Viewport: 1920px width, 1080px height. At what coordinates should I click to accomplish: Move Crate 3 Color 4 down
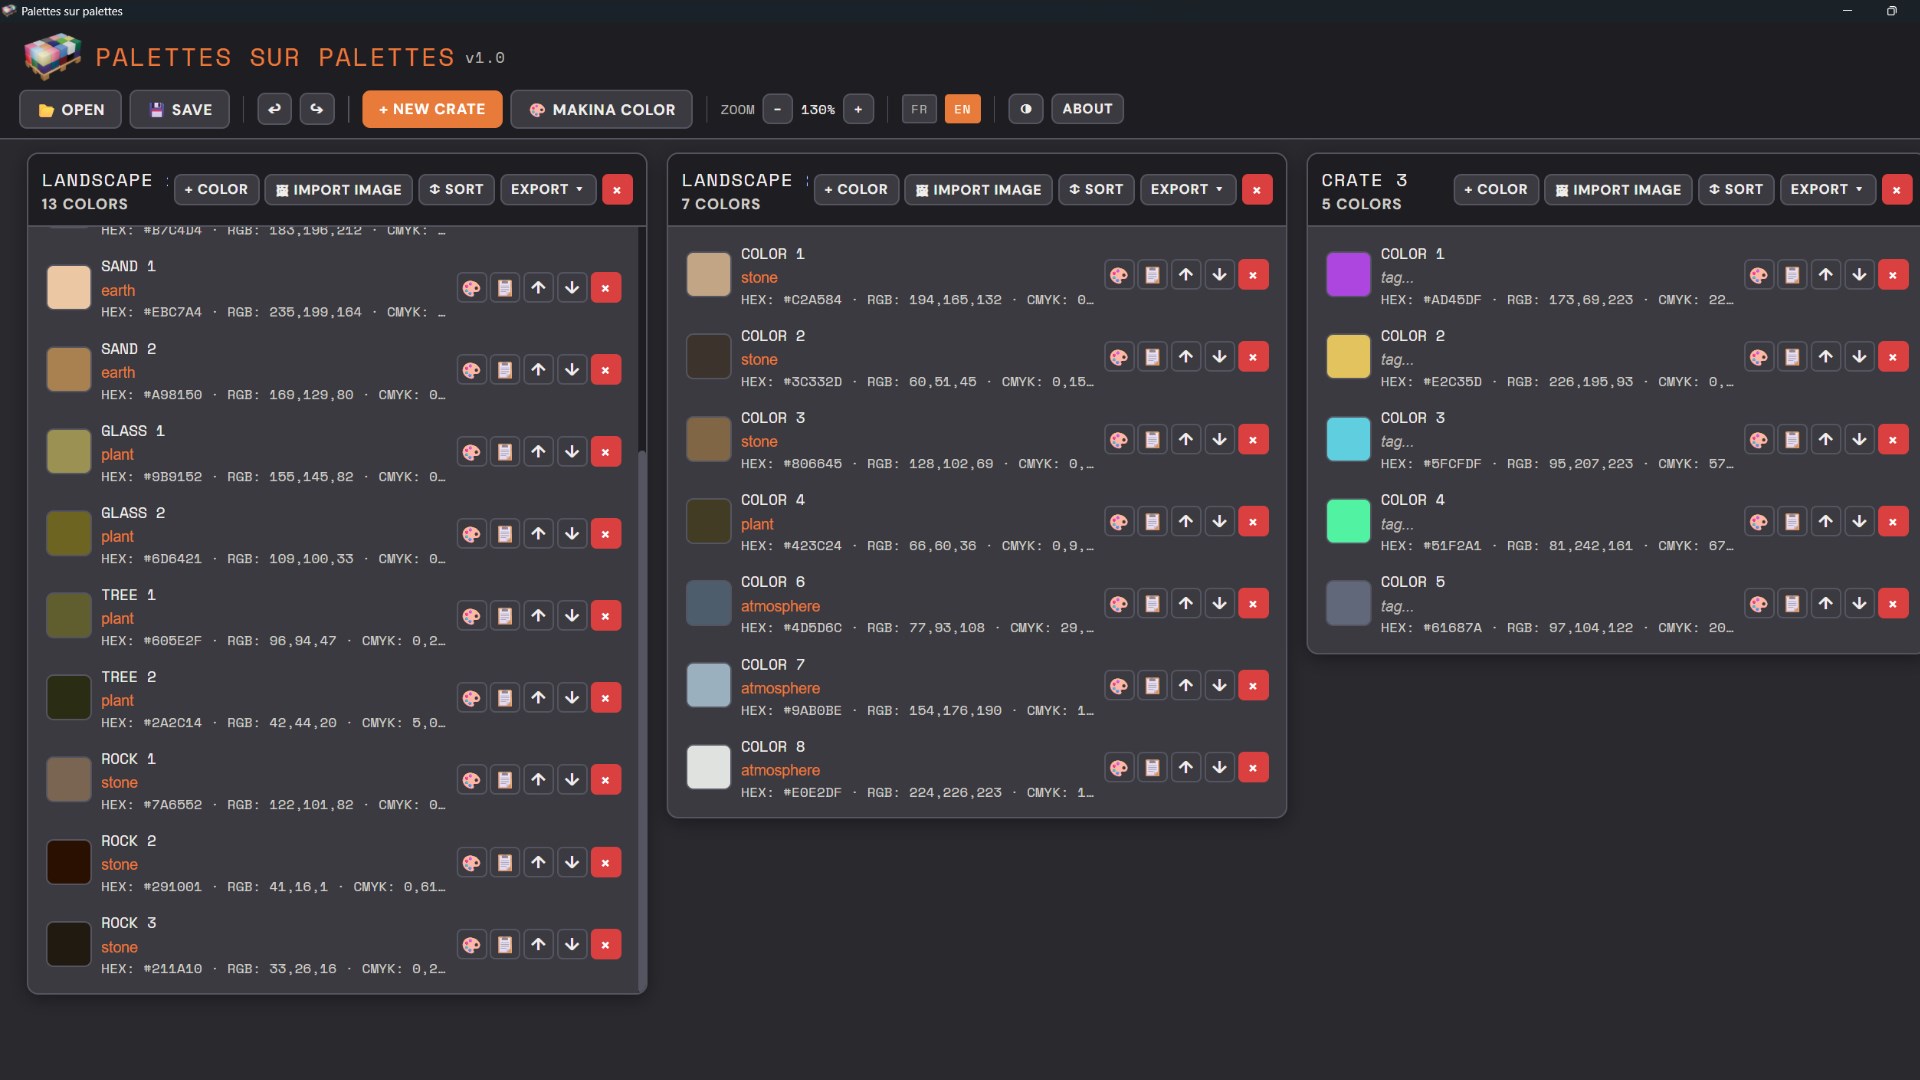pos(1859,521)
